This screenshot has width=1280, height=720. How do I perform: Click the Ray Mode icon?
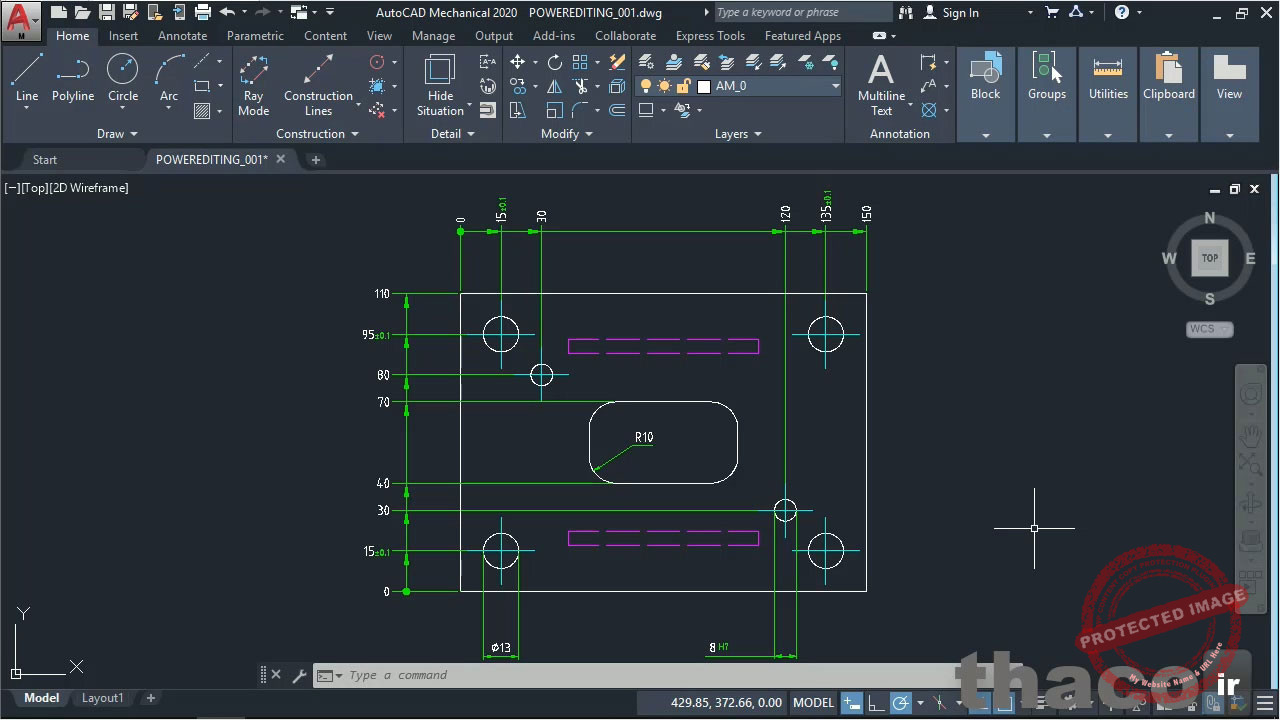point(254,85)
